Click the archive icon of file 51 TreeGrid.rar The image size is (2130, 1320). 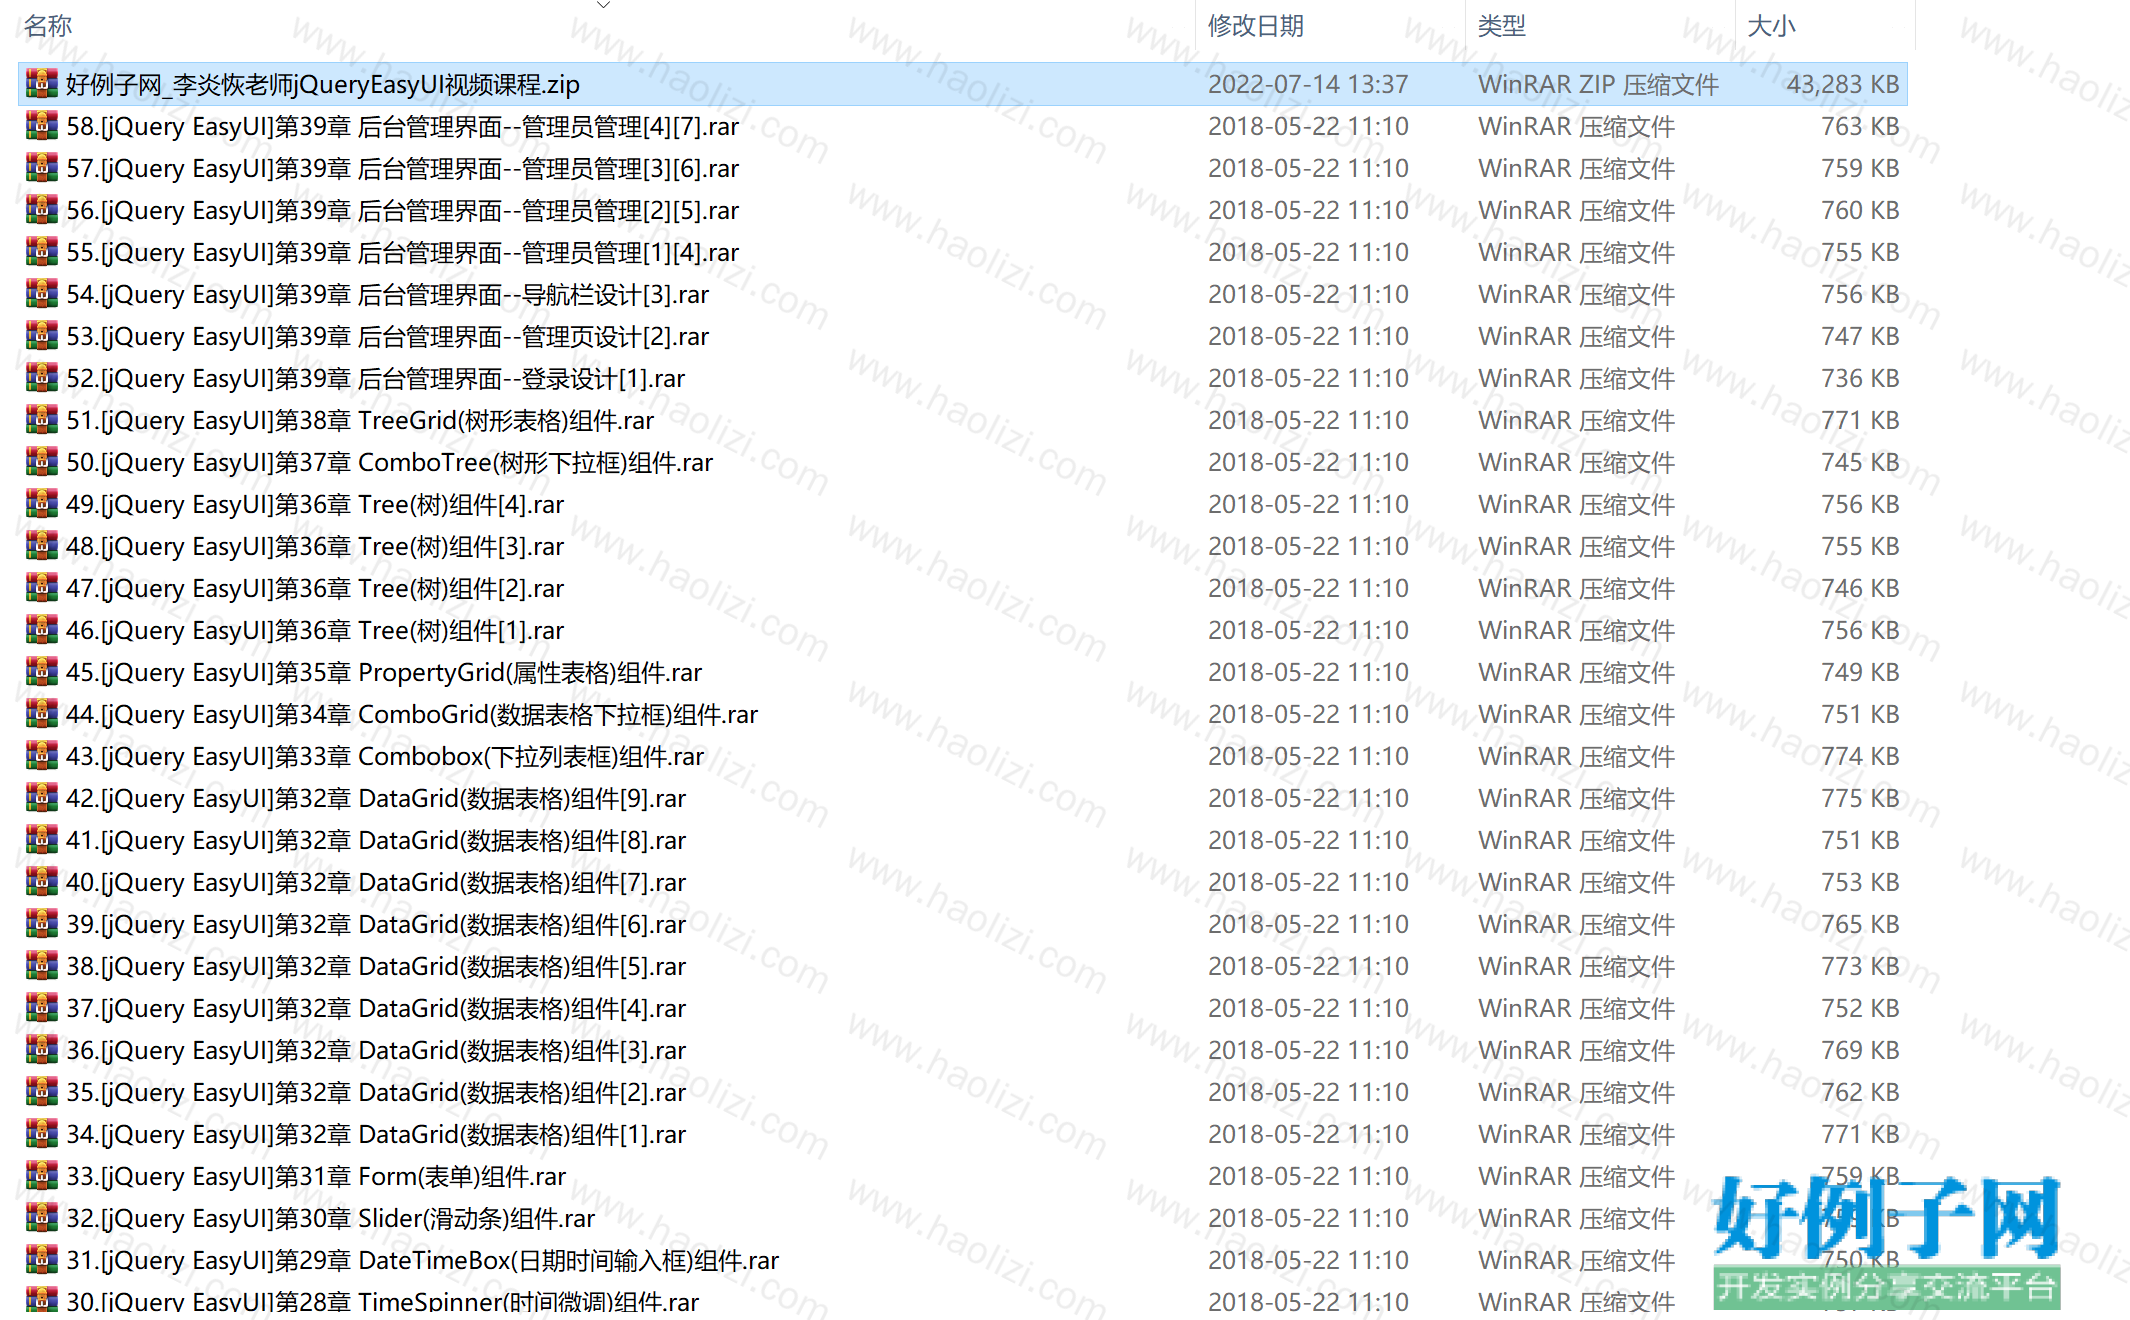[x=41, y=420]
